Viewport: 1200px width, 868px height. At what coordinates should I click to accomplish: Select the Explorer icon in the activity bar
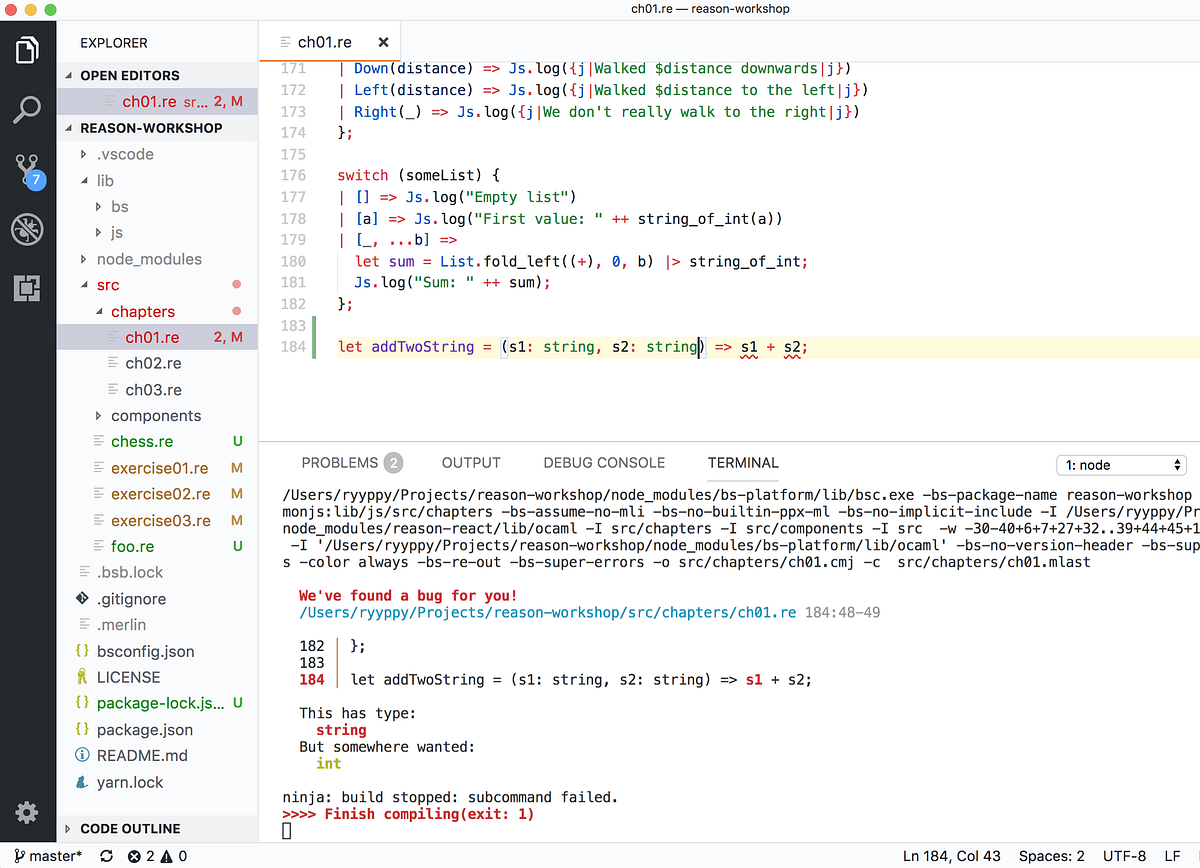pos(27,49)
